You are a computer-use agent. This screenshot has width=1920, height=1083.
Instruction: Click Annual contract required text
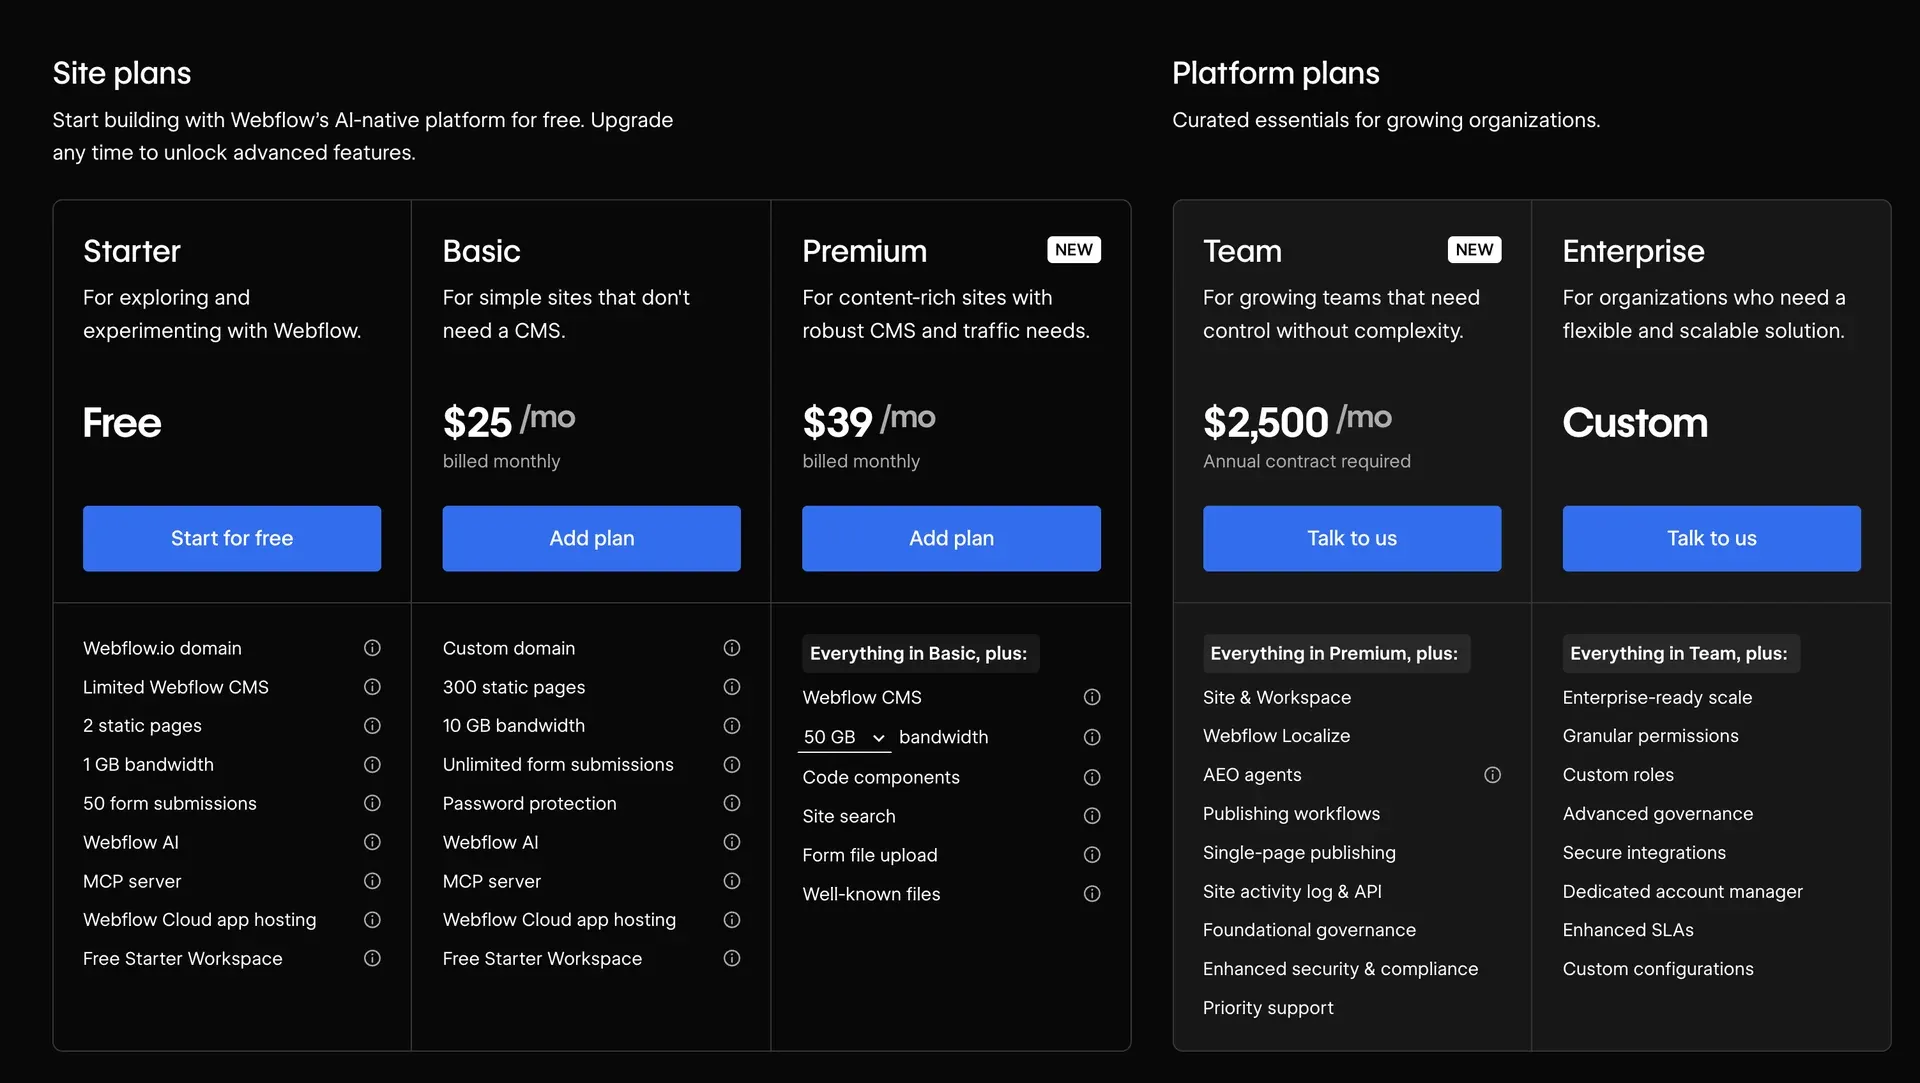(1307, 461)
